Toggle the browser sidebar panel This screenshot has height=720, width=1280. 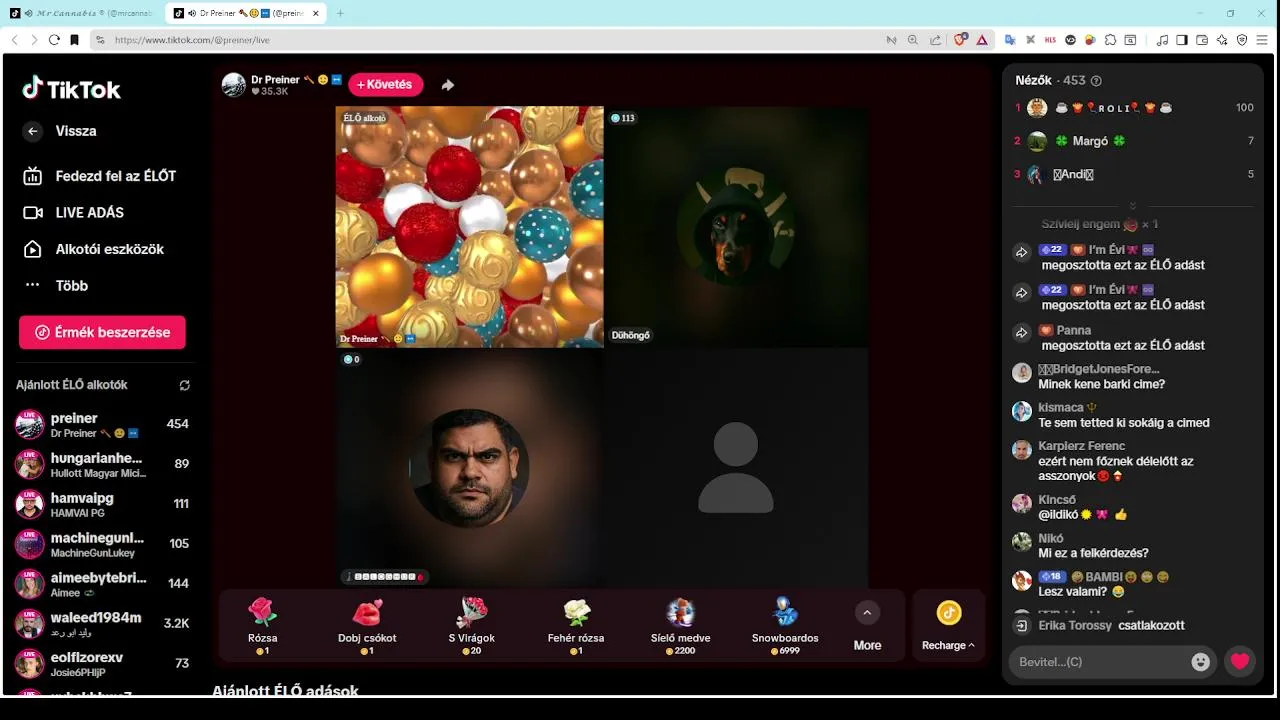click(x=1182, y=40)
